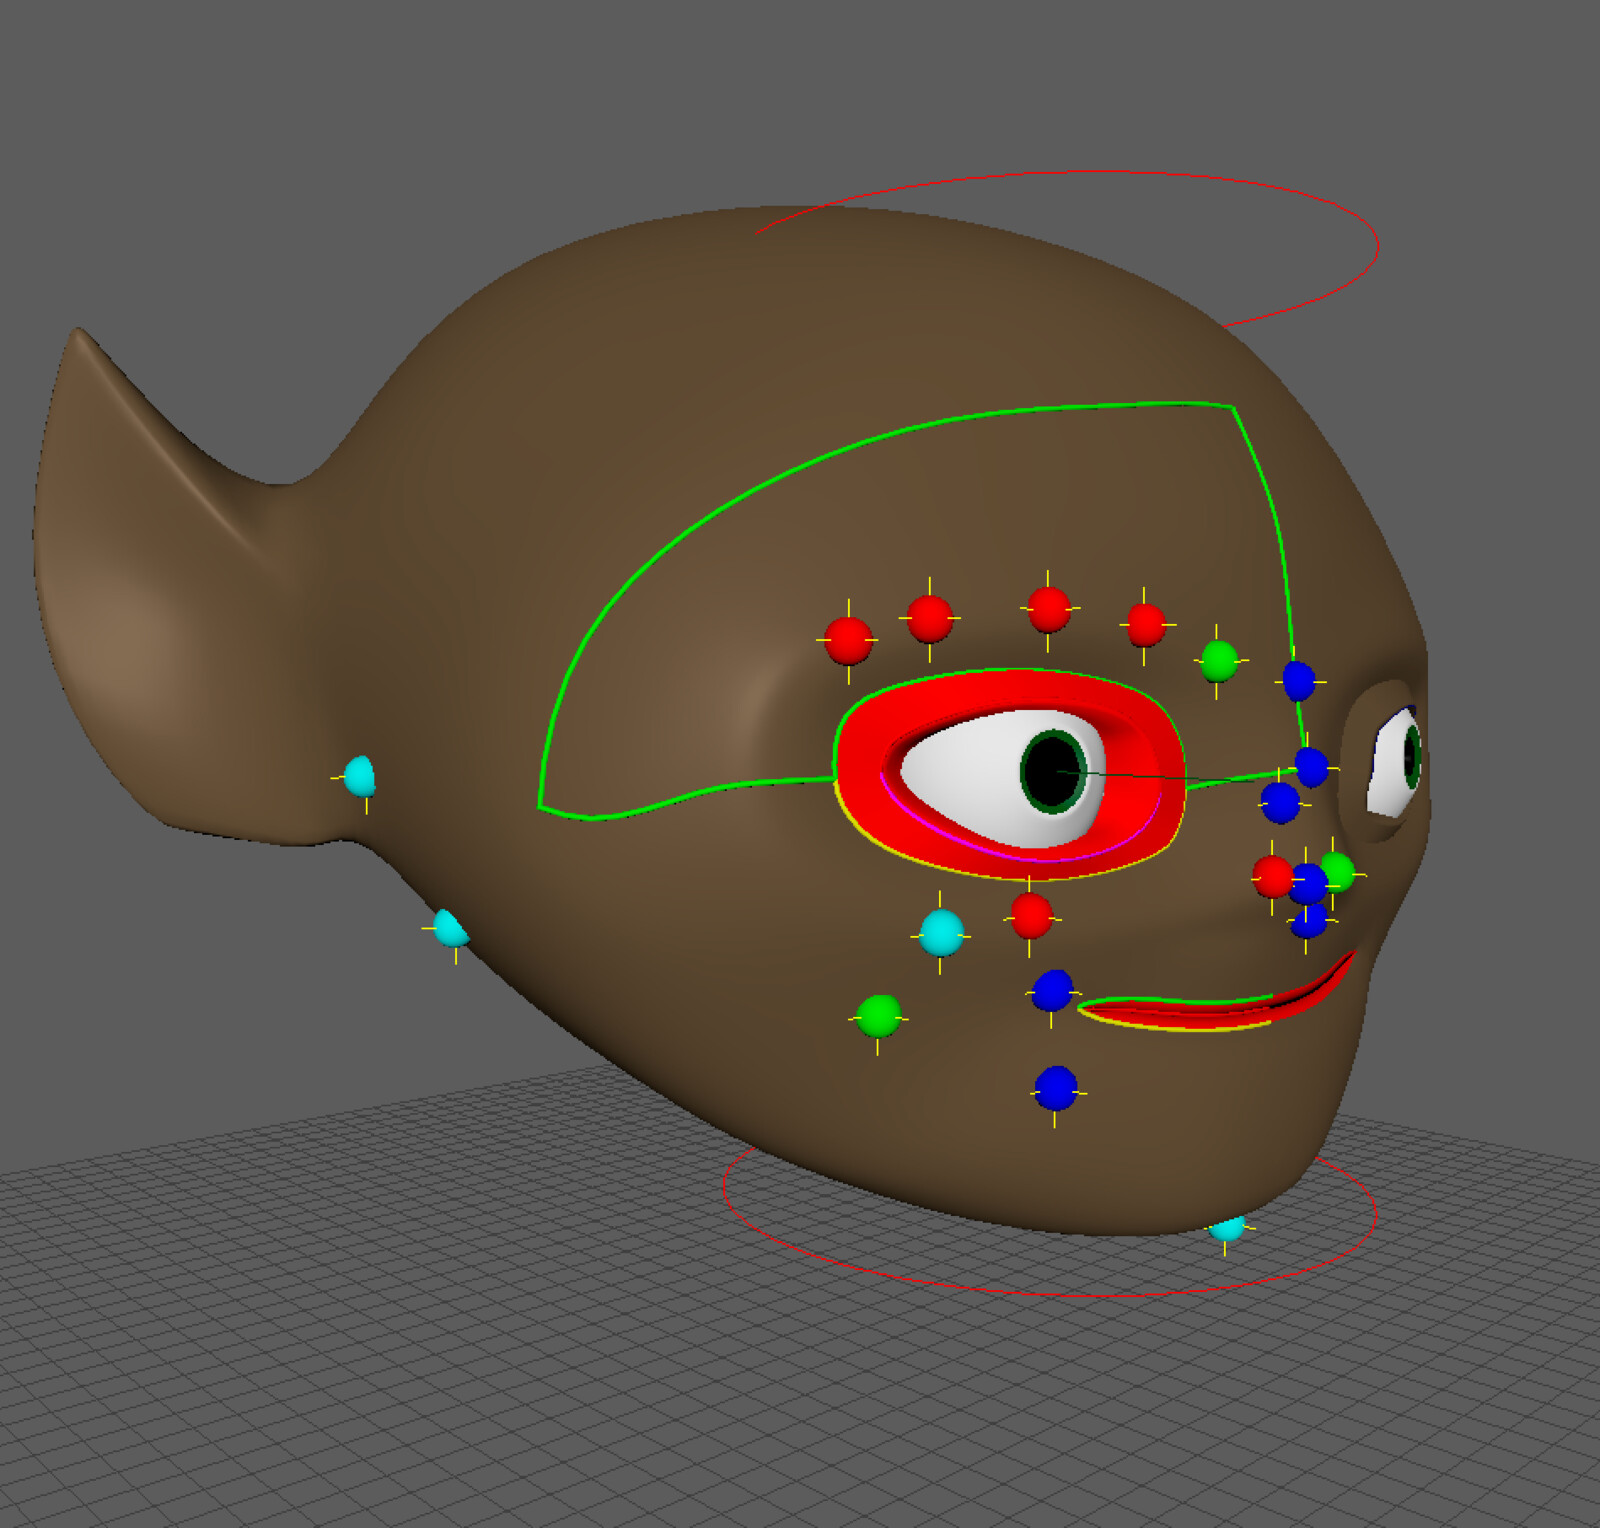Click the black pupil of the near eye

[x=1052, y=771]
